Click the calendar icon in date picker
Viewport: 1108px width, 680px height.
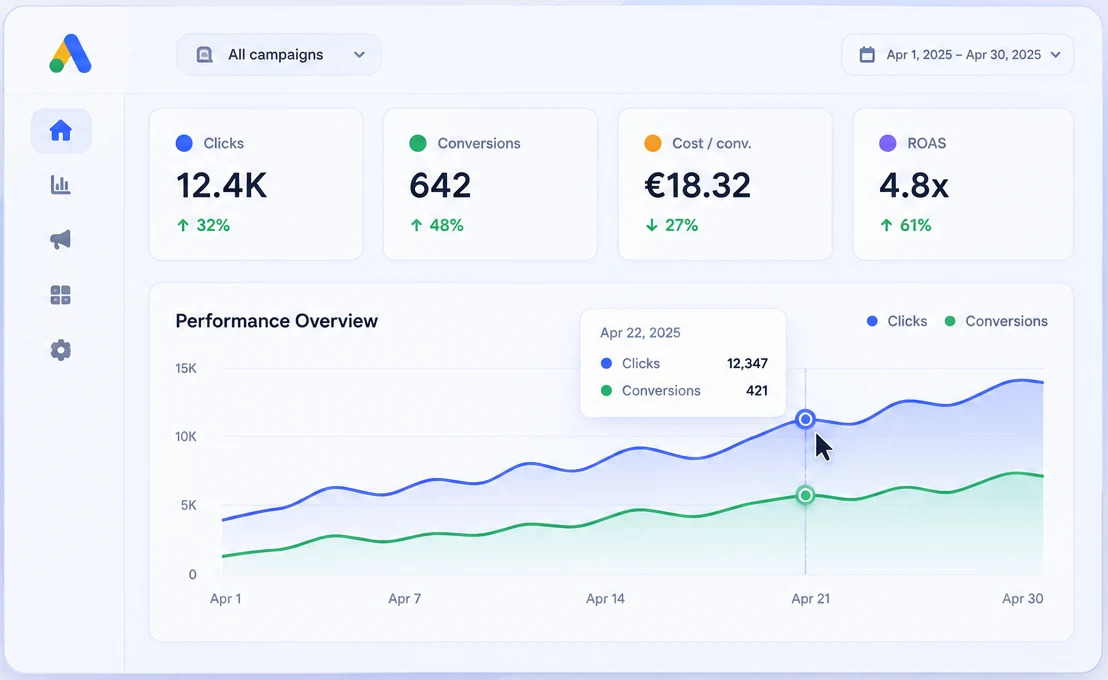tap(867, 54)
